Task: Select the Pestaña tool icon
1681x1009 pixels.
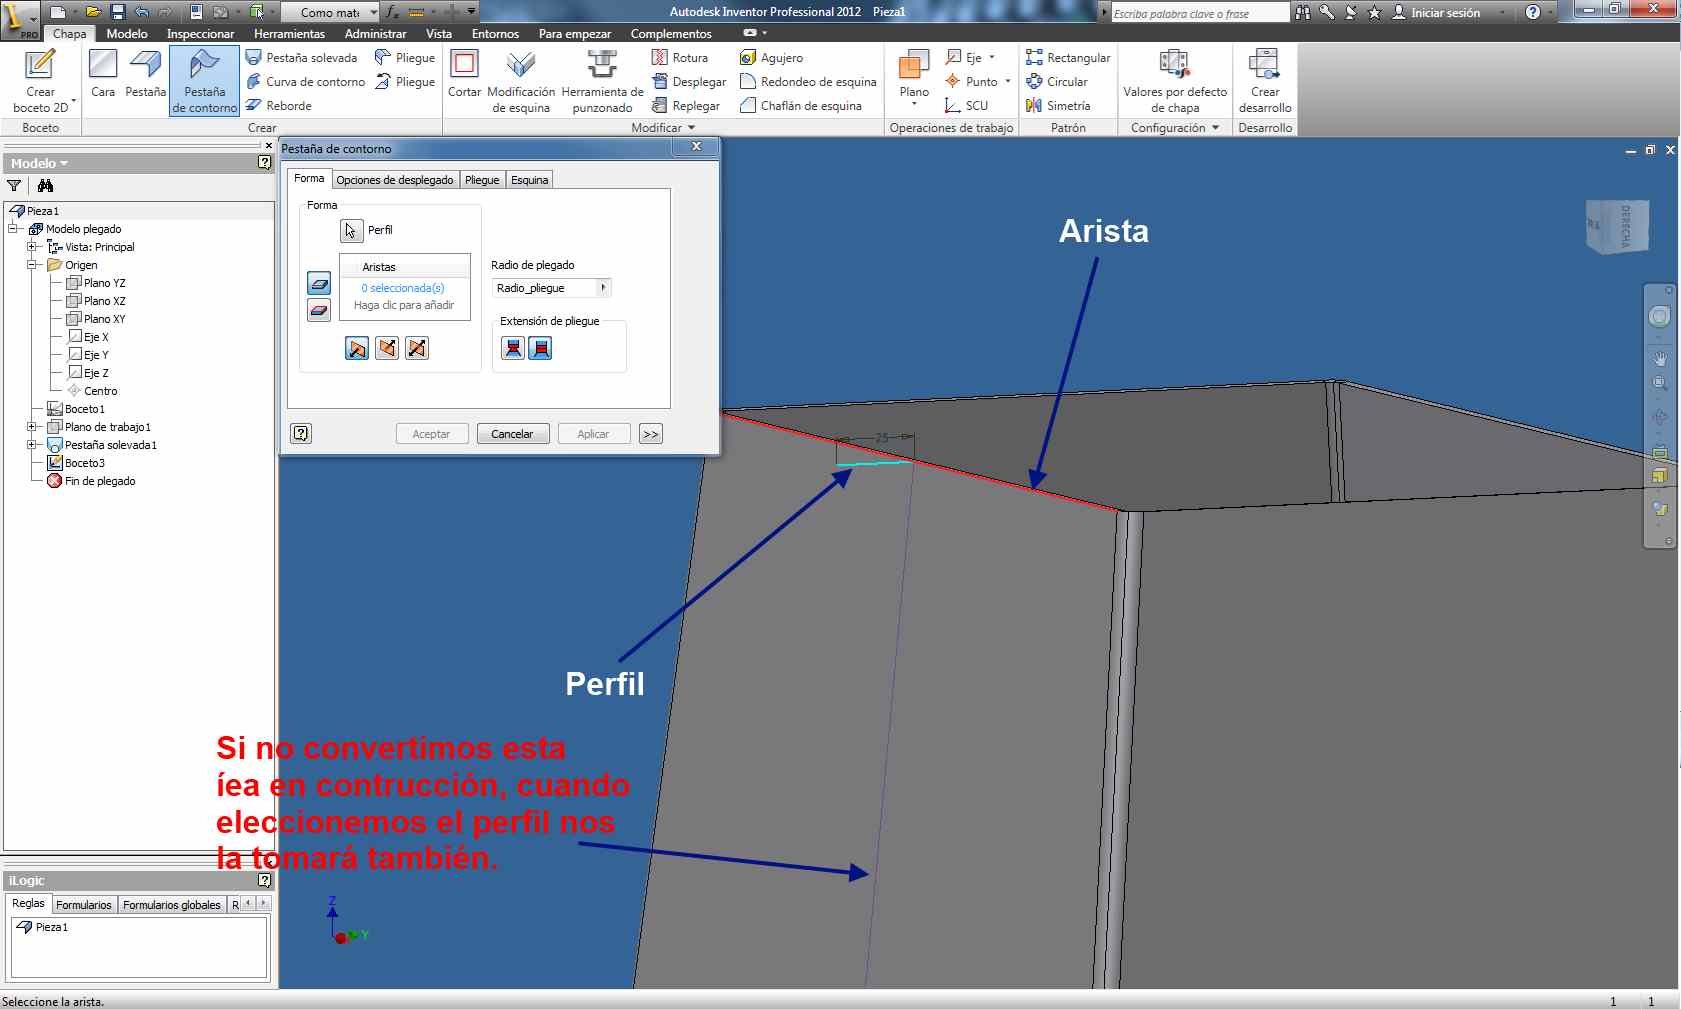Action: 146,74
